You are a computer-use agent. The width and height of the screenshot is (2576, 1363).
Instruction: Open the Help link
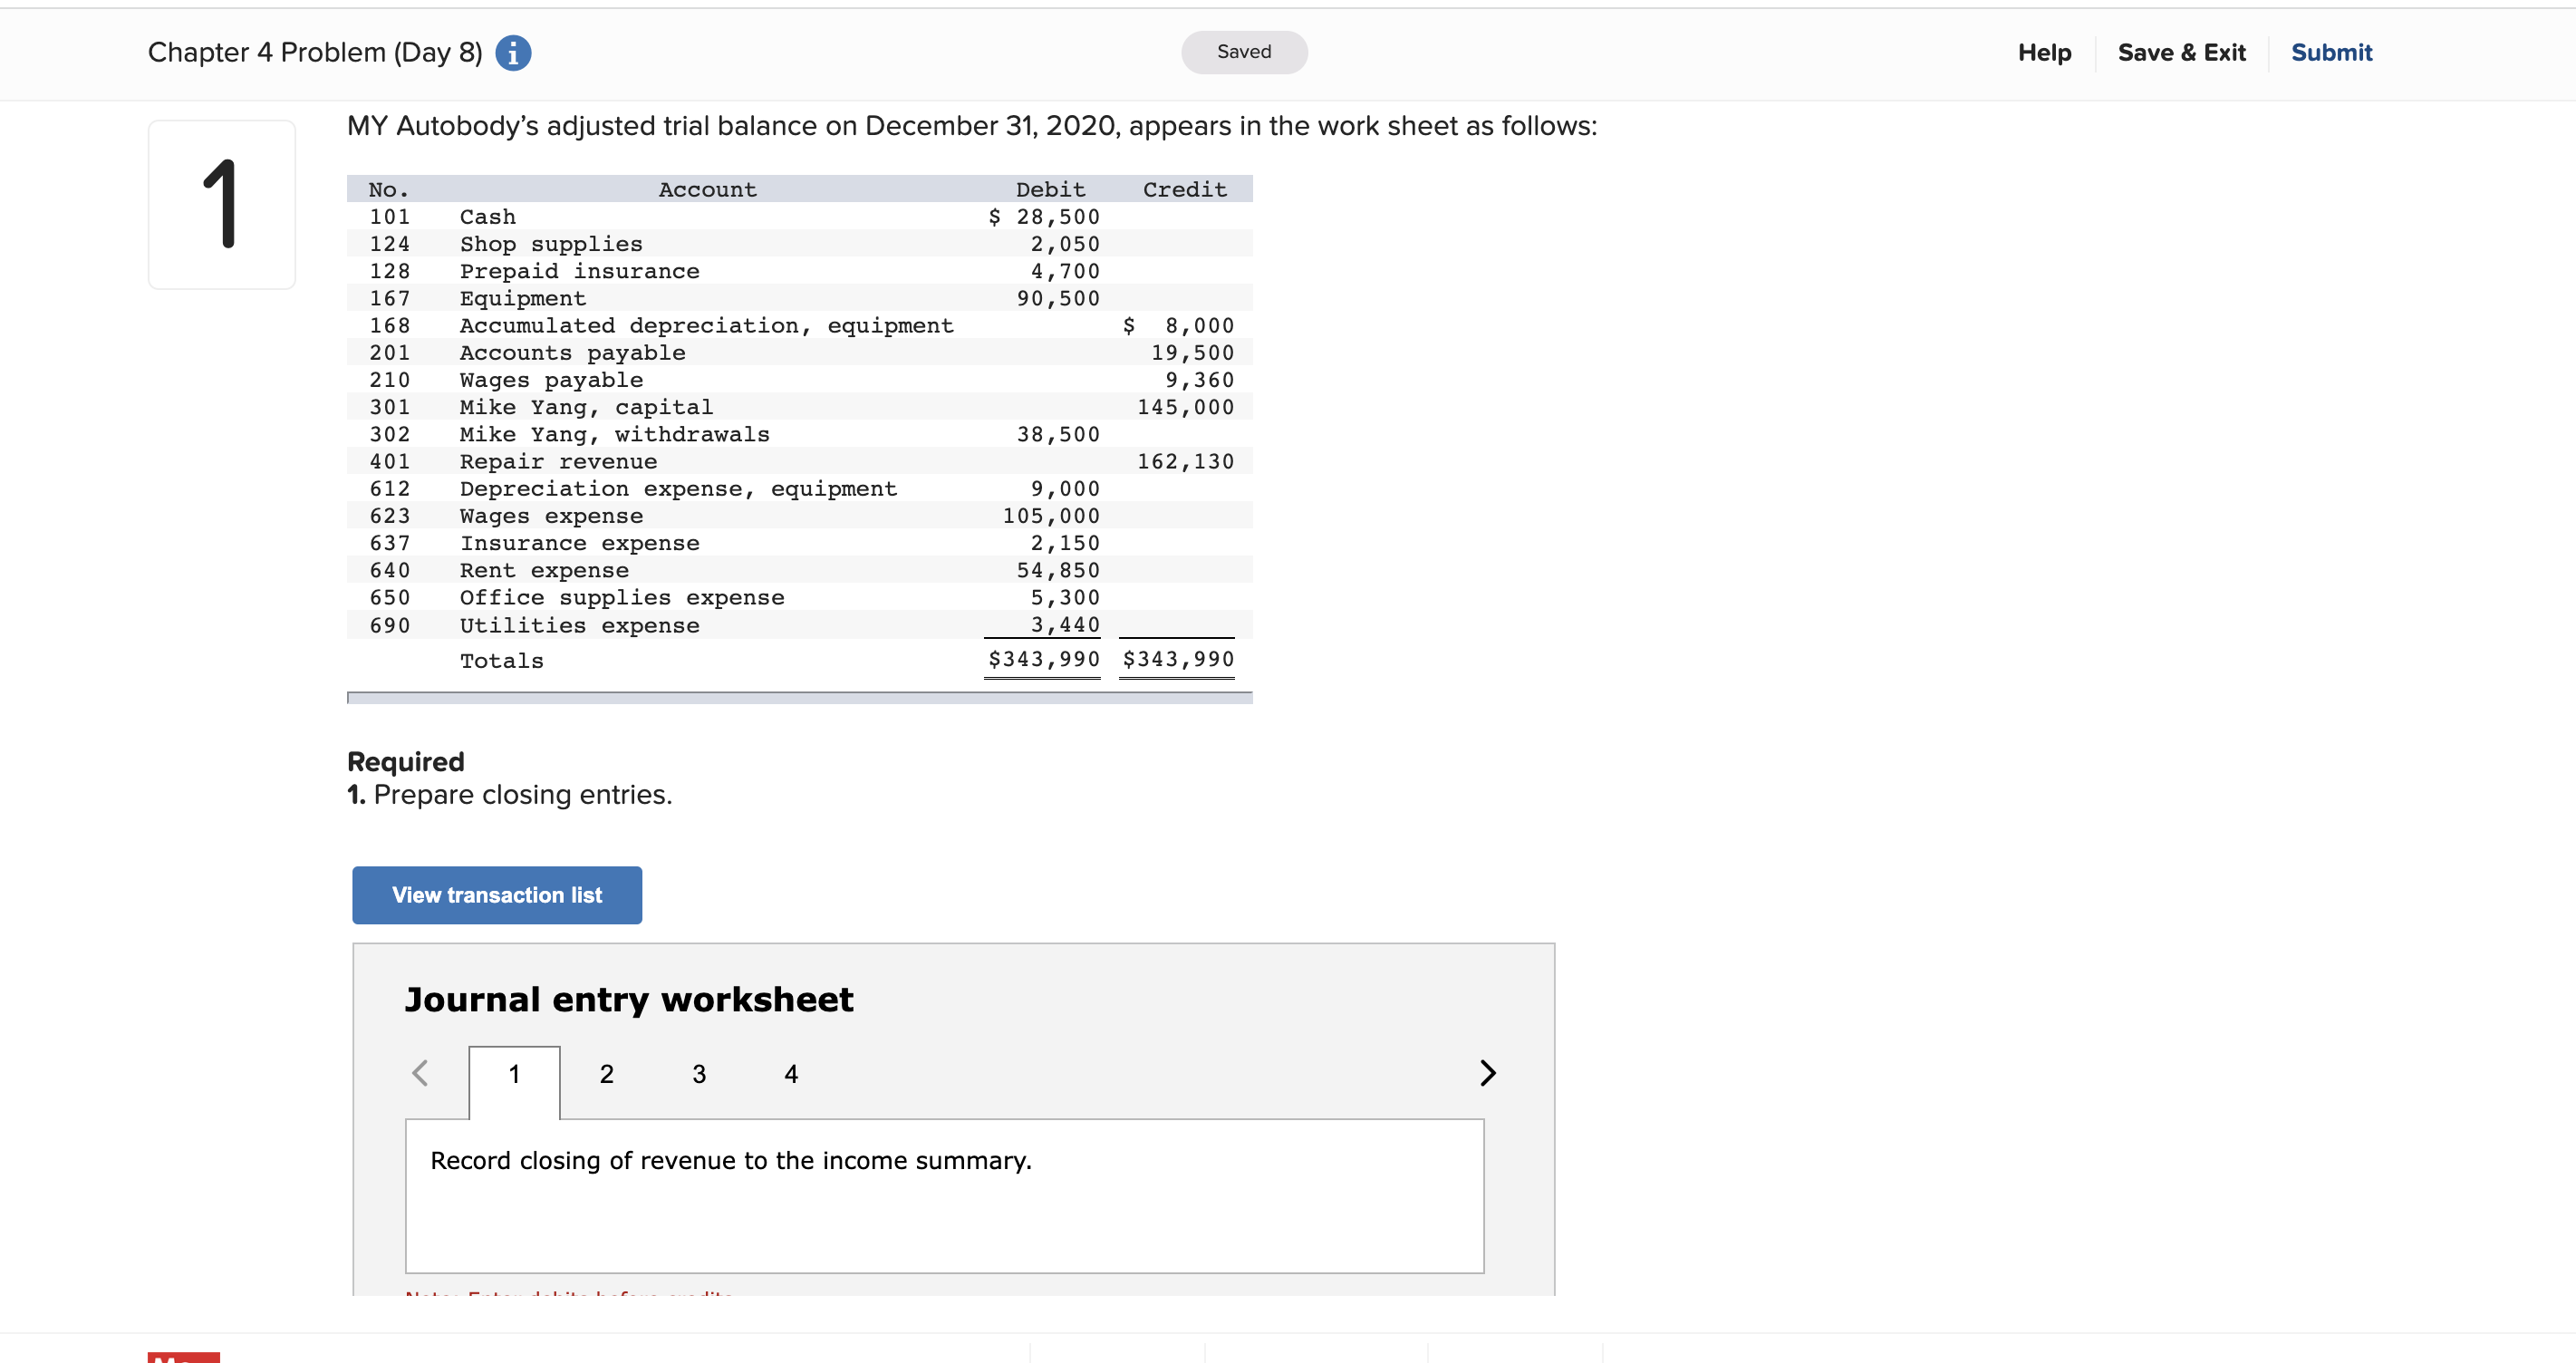(x=2043, y=53)
